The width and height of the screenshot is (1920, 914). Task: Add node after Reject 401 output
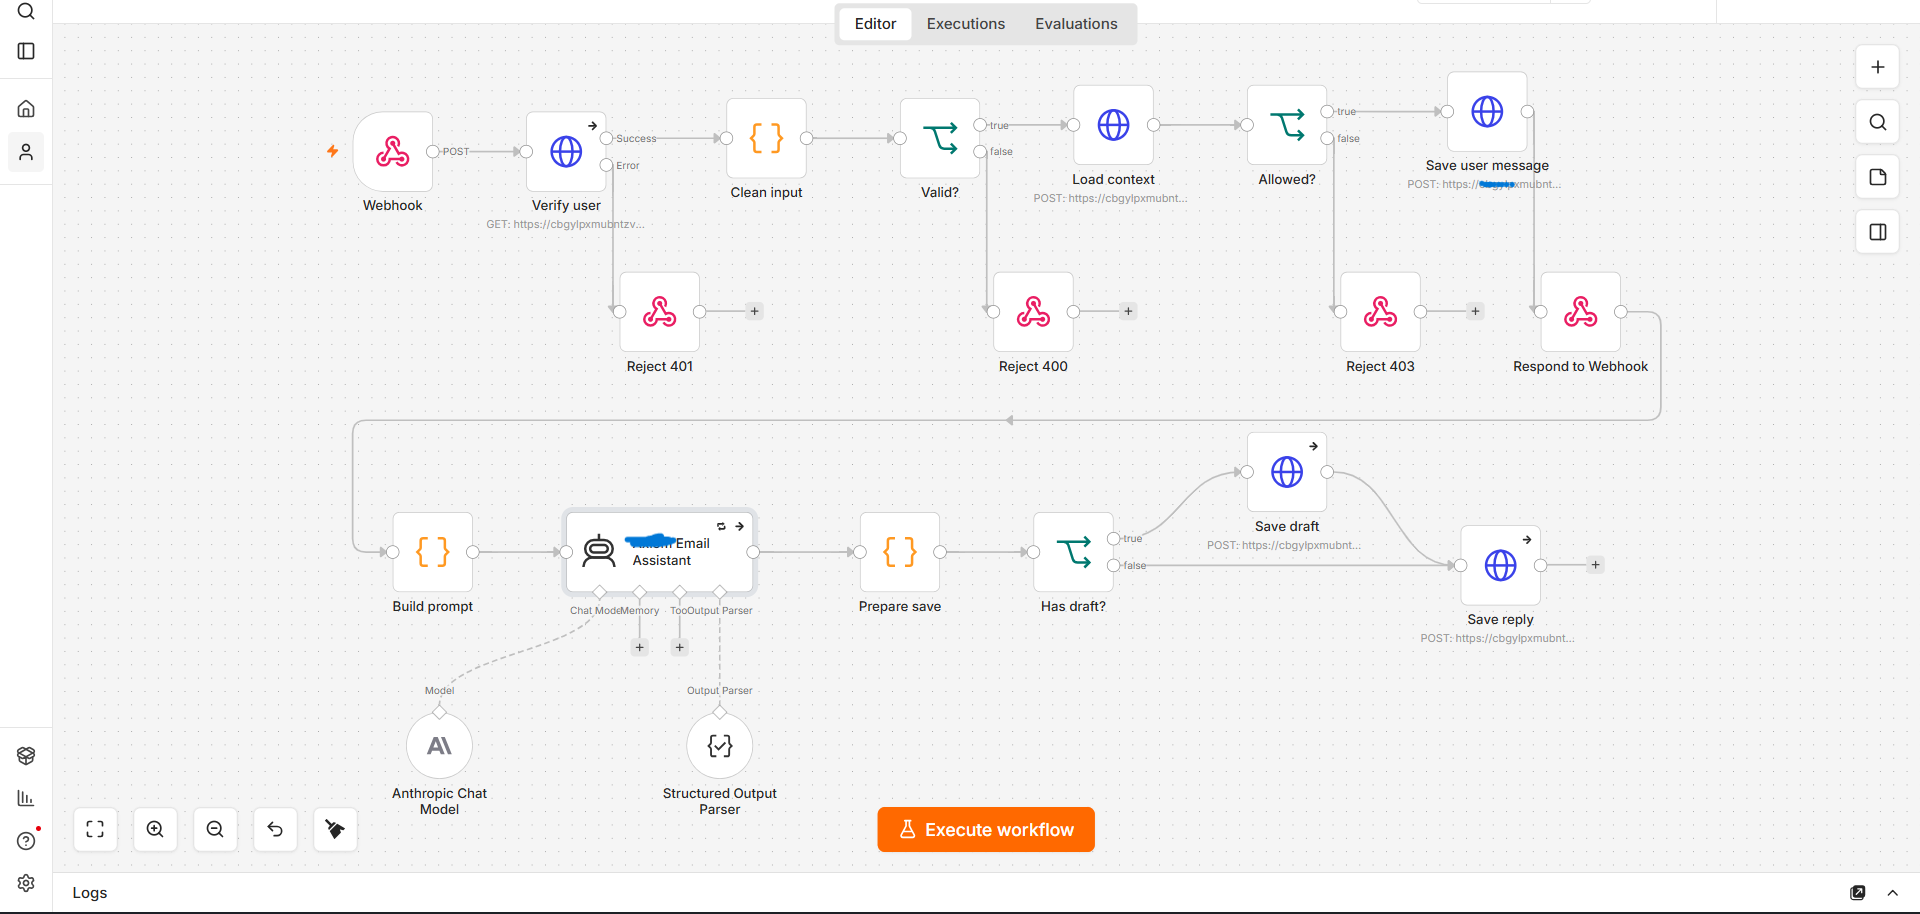pos(755,312)
